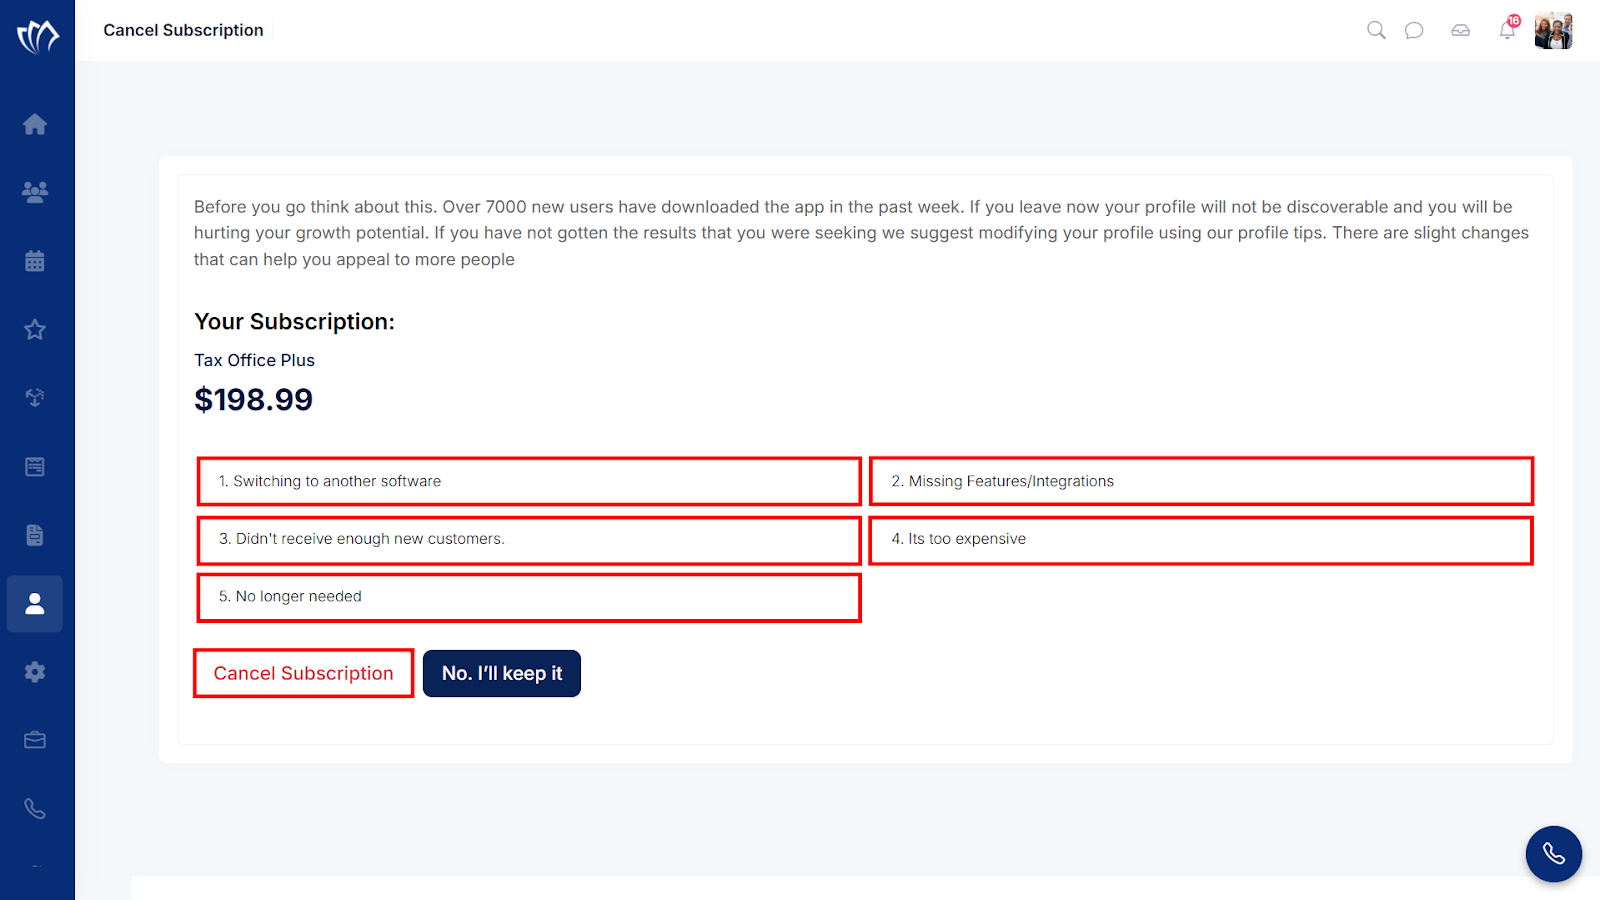Open the calendar icon in sidebar

pos(35,261)
